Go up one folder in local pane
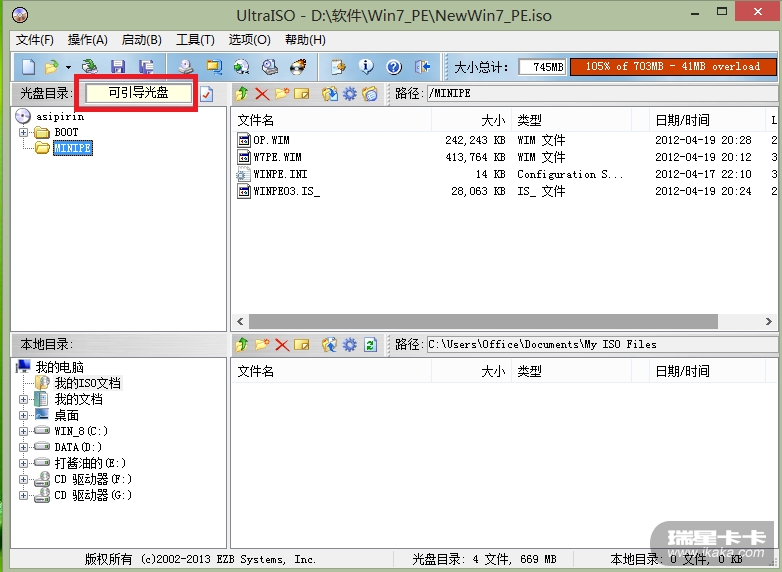This screenshot has width=782, height=572. (x=242, y=344)
